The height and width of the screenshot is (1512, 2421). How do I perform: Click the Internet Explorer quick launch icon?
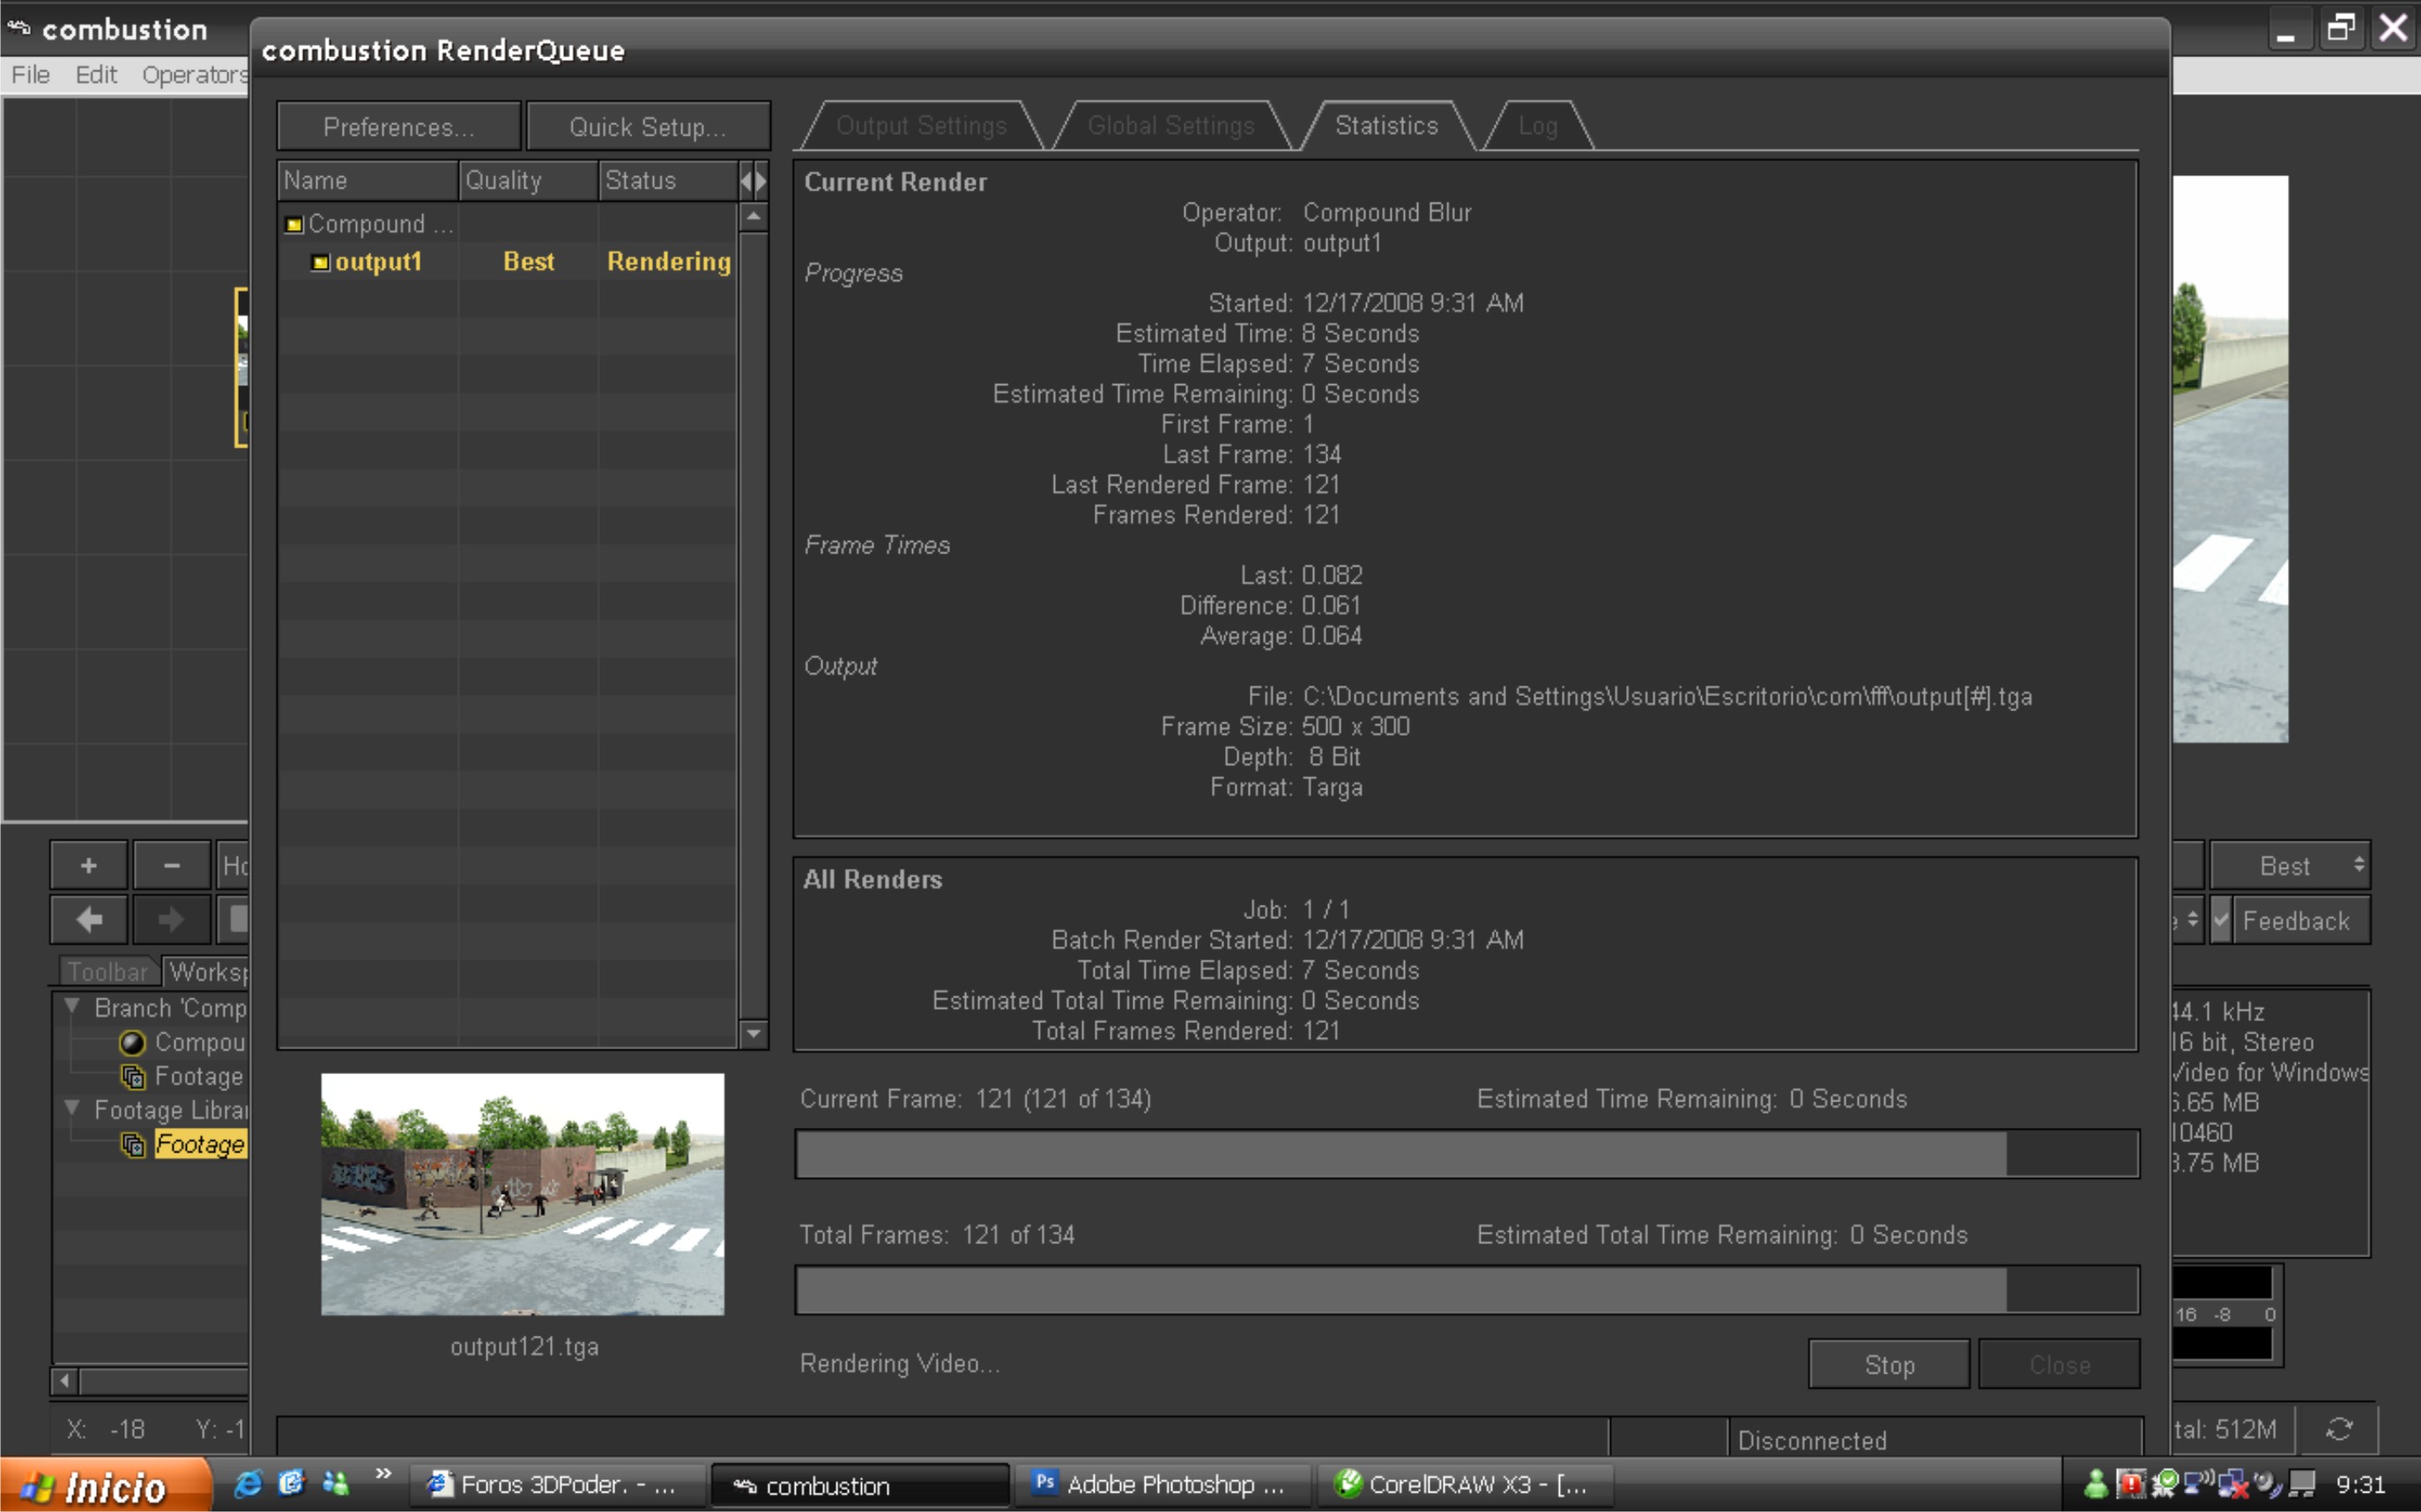point(248,1484)
